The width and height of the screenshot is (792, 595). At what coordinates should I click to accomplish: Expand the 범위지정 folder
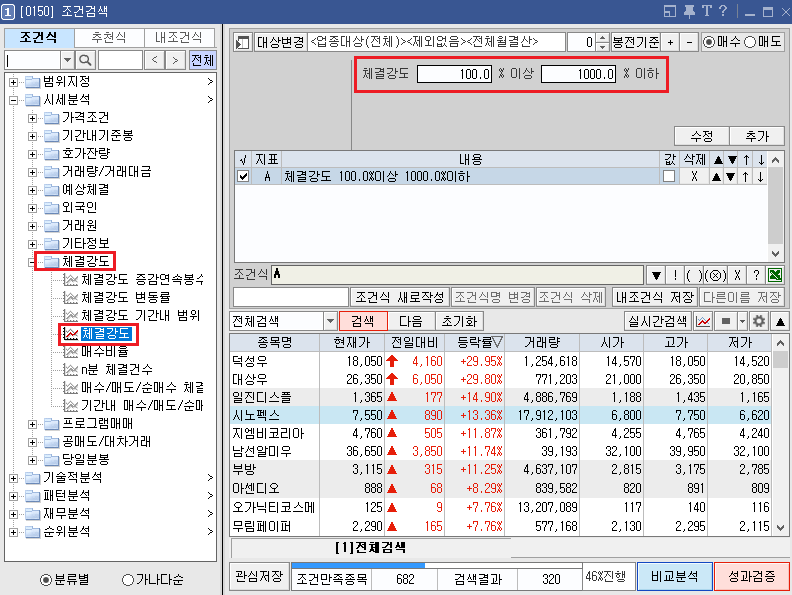pos(14,82)
